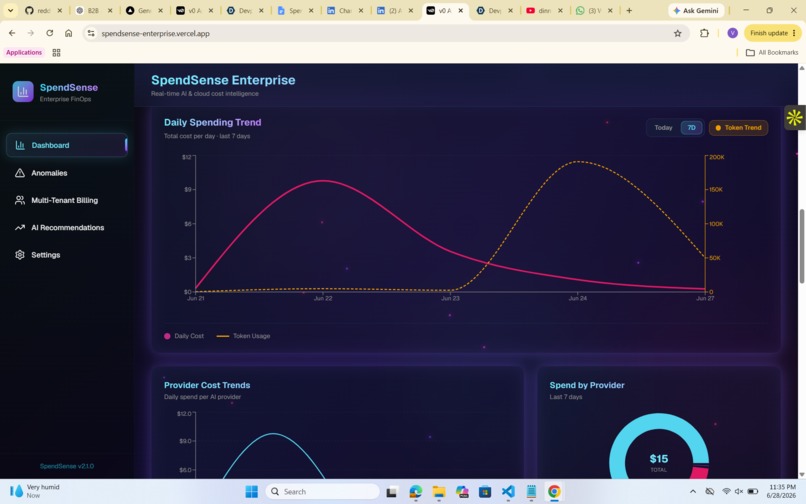Open the bookmarks grid apps icon
The height and width of the screenshot is (504, 806).
tap(57, 52)
